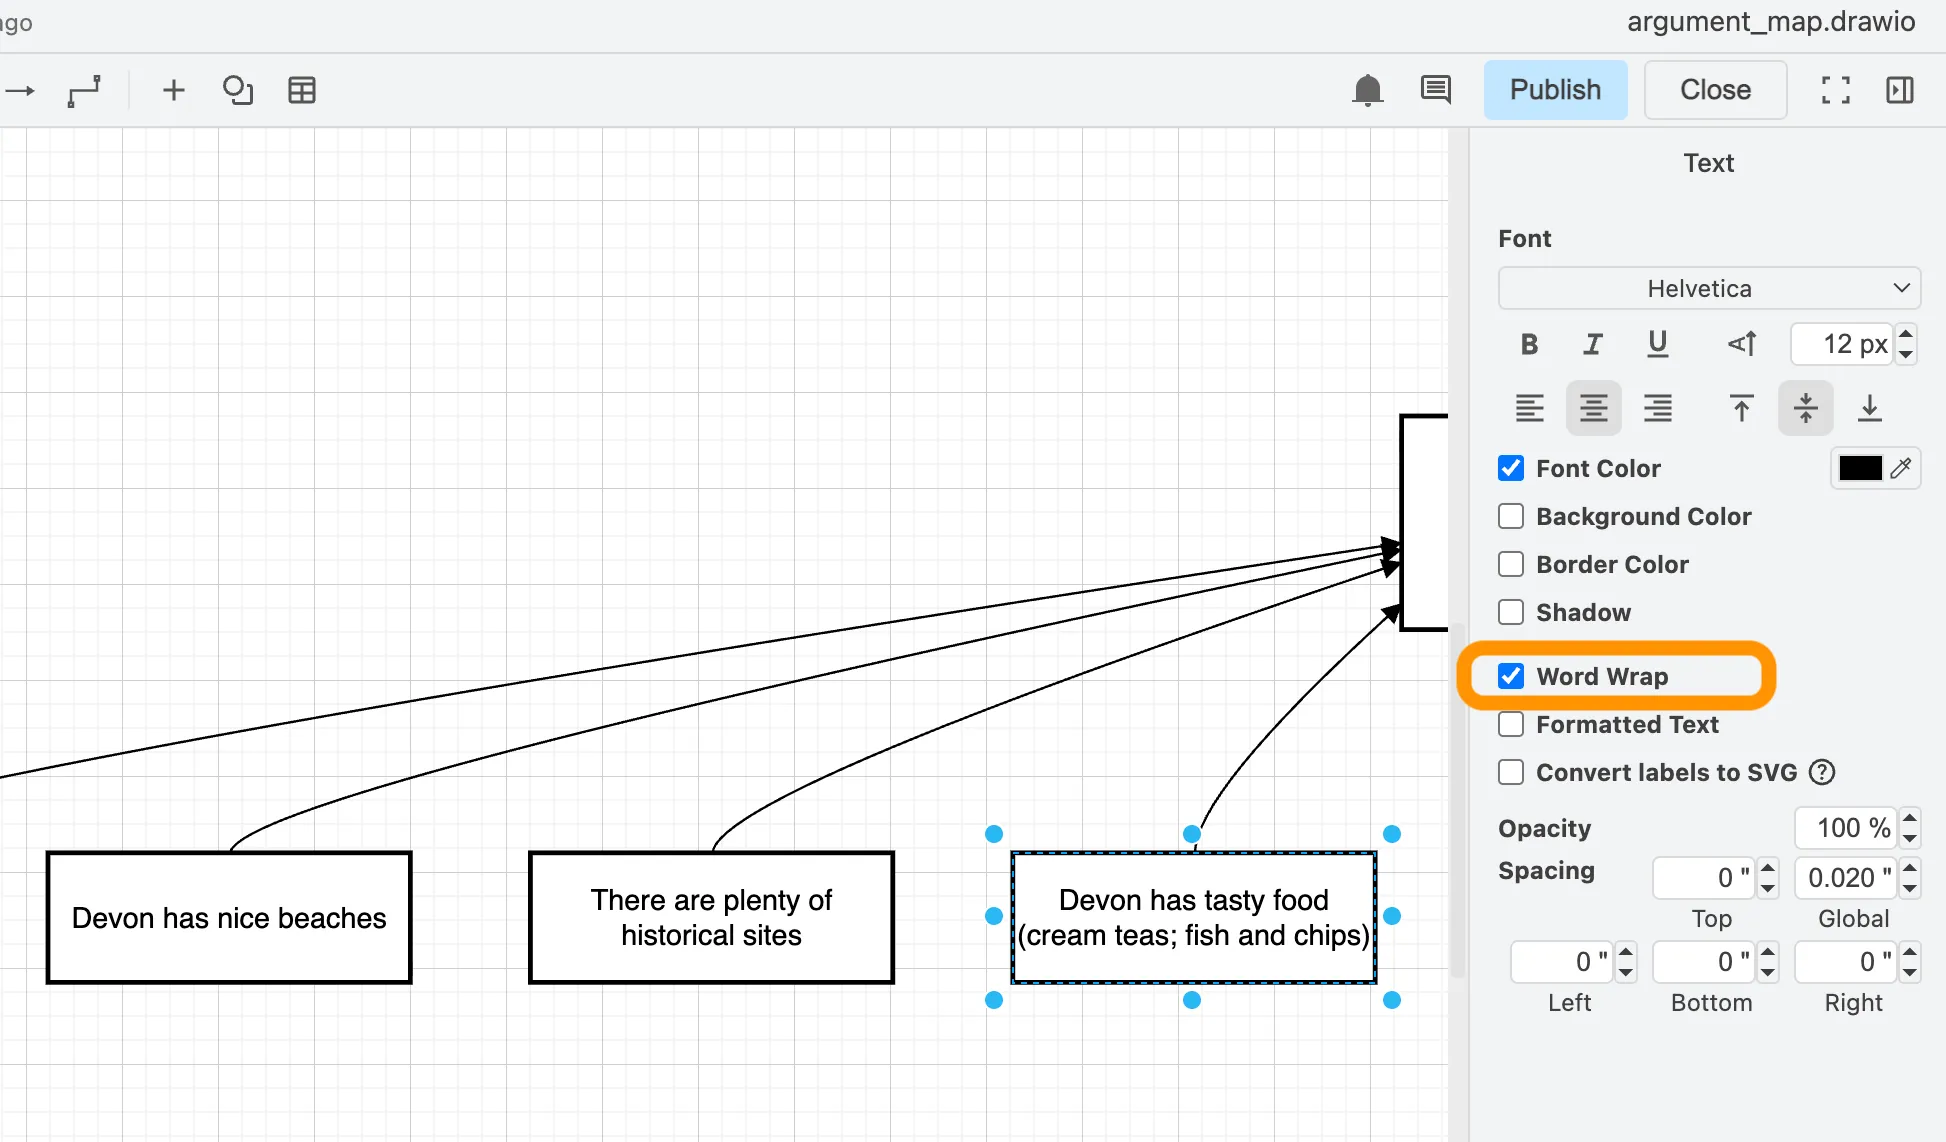Increase the opacity with the up arrow
Viewport: 1946px width, 1142px height.
[1909, 818]
